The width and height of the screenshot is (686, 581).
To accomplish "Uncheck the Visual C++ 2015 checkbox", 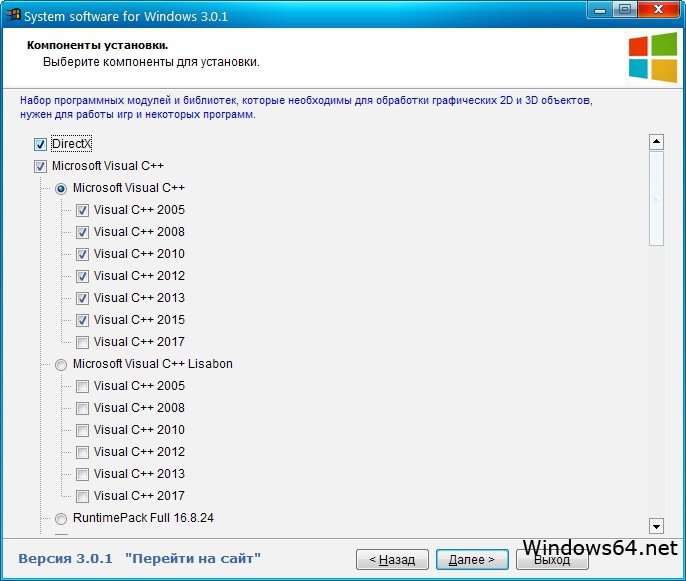I will click(82, 320).
